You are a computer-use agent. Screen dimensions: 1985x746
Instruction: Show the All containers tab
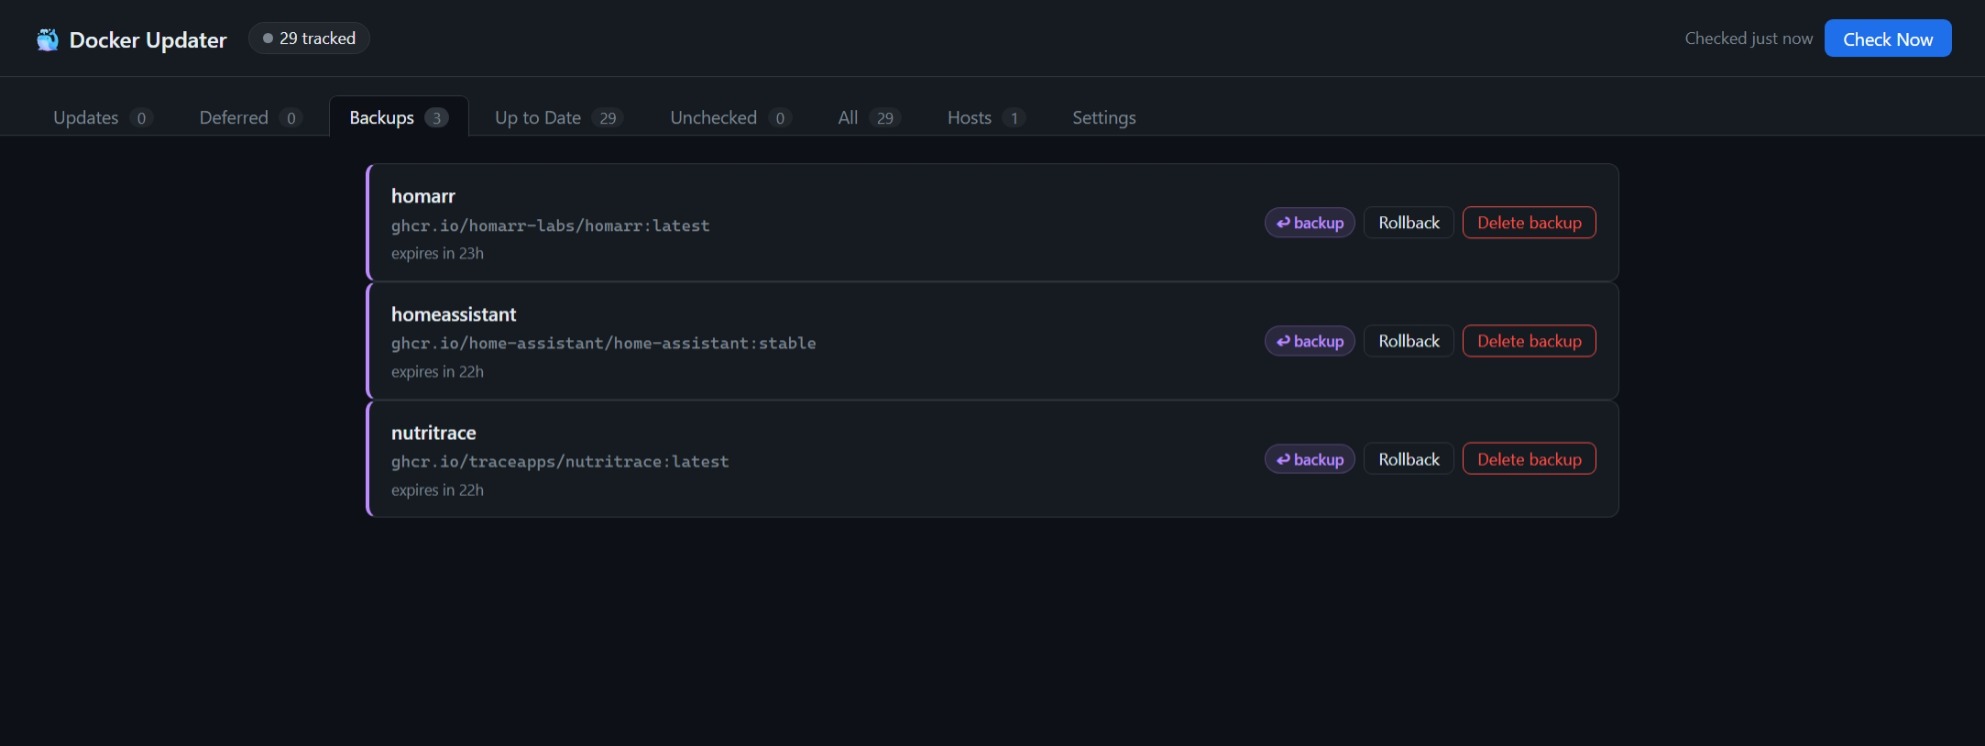pyautogui.click(x=868, y=117)
